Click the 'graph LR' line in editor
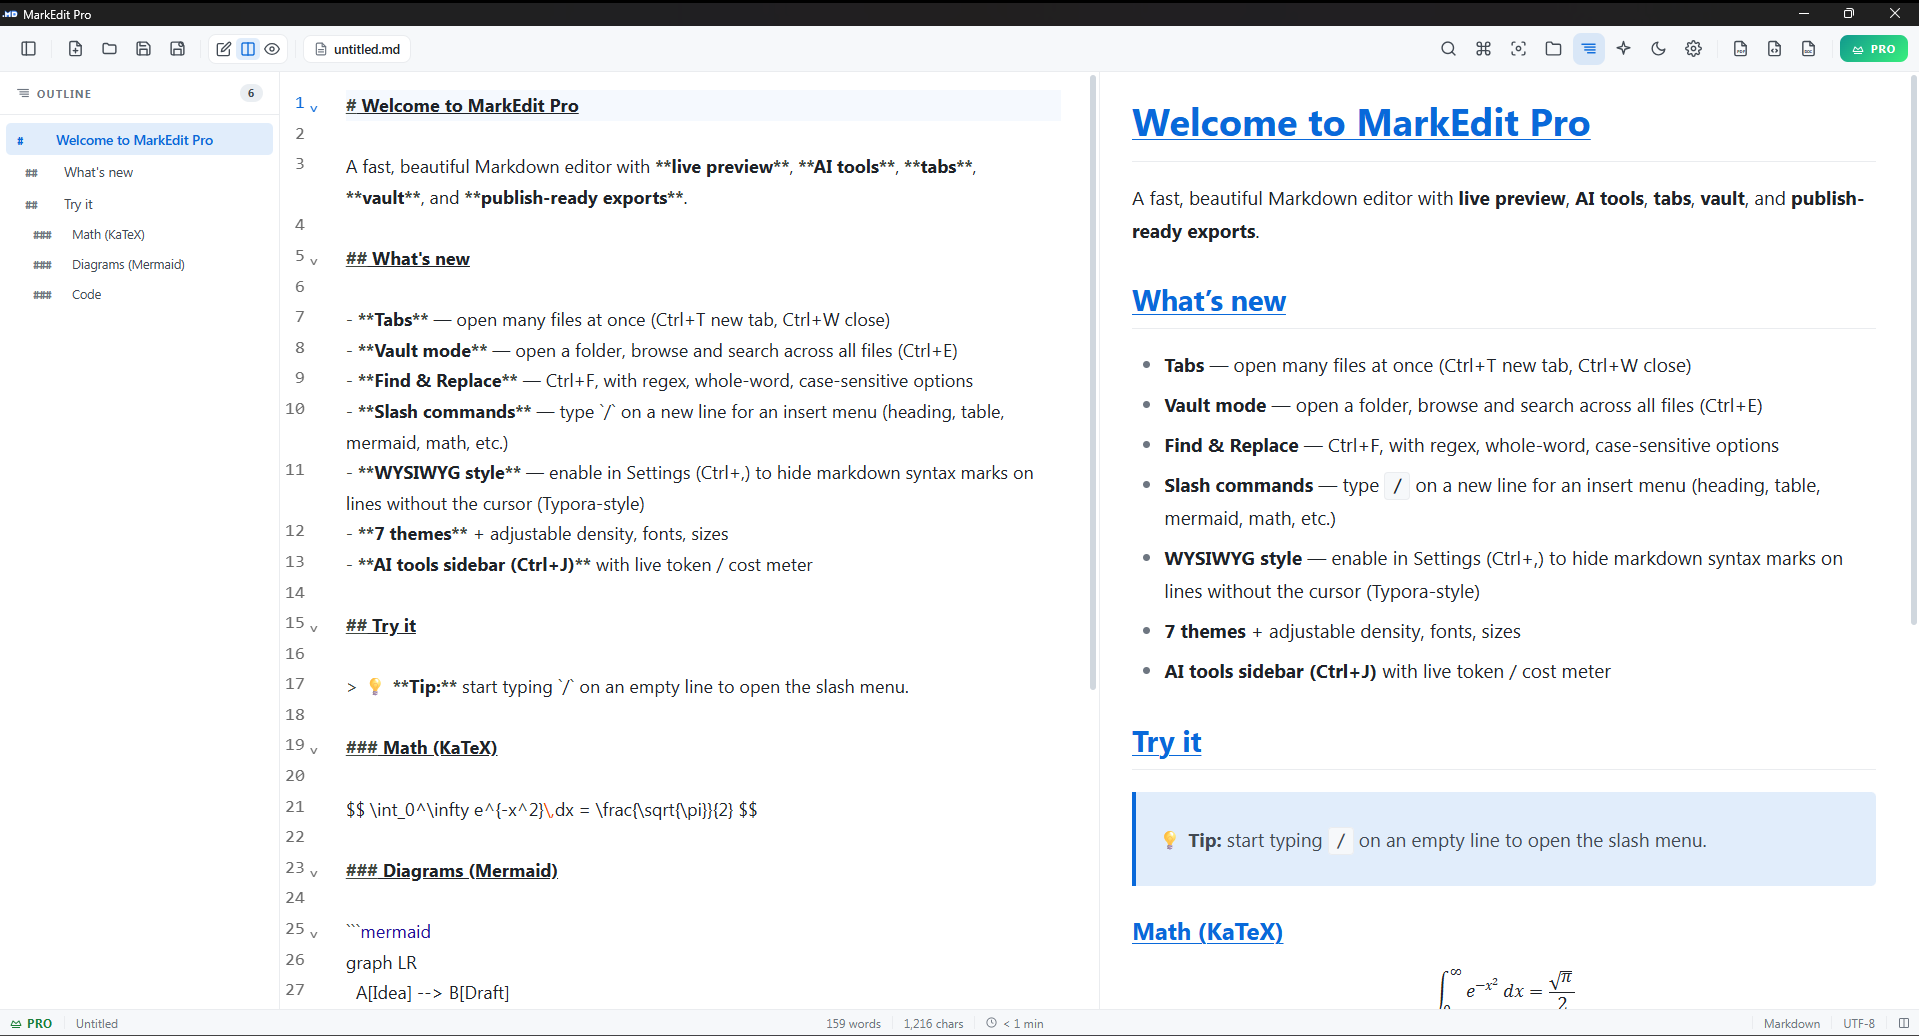The image size is (1919, 1036). (x=382, y=963)
